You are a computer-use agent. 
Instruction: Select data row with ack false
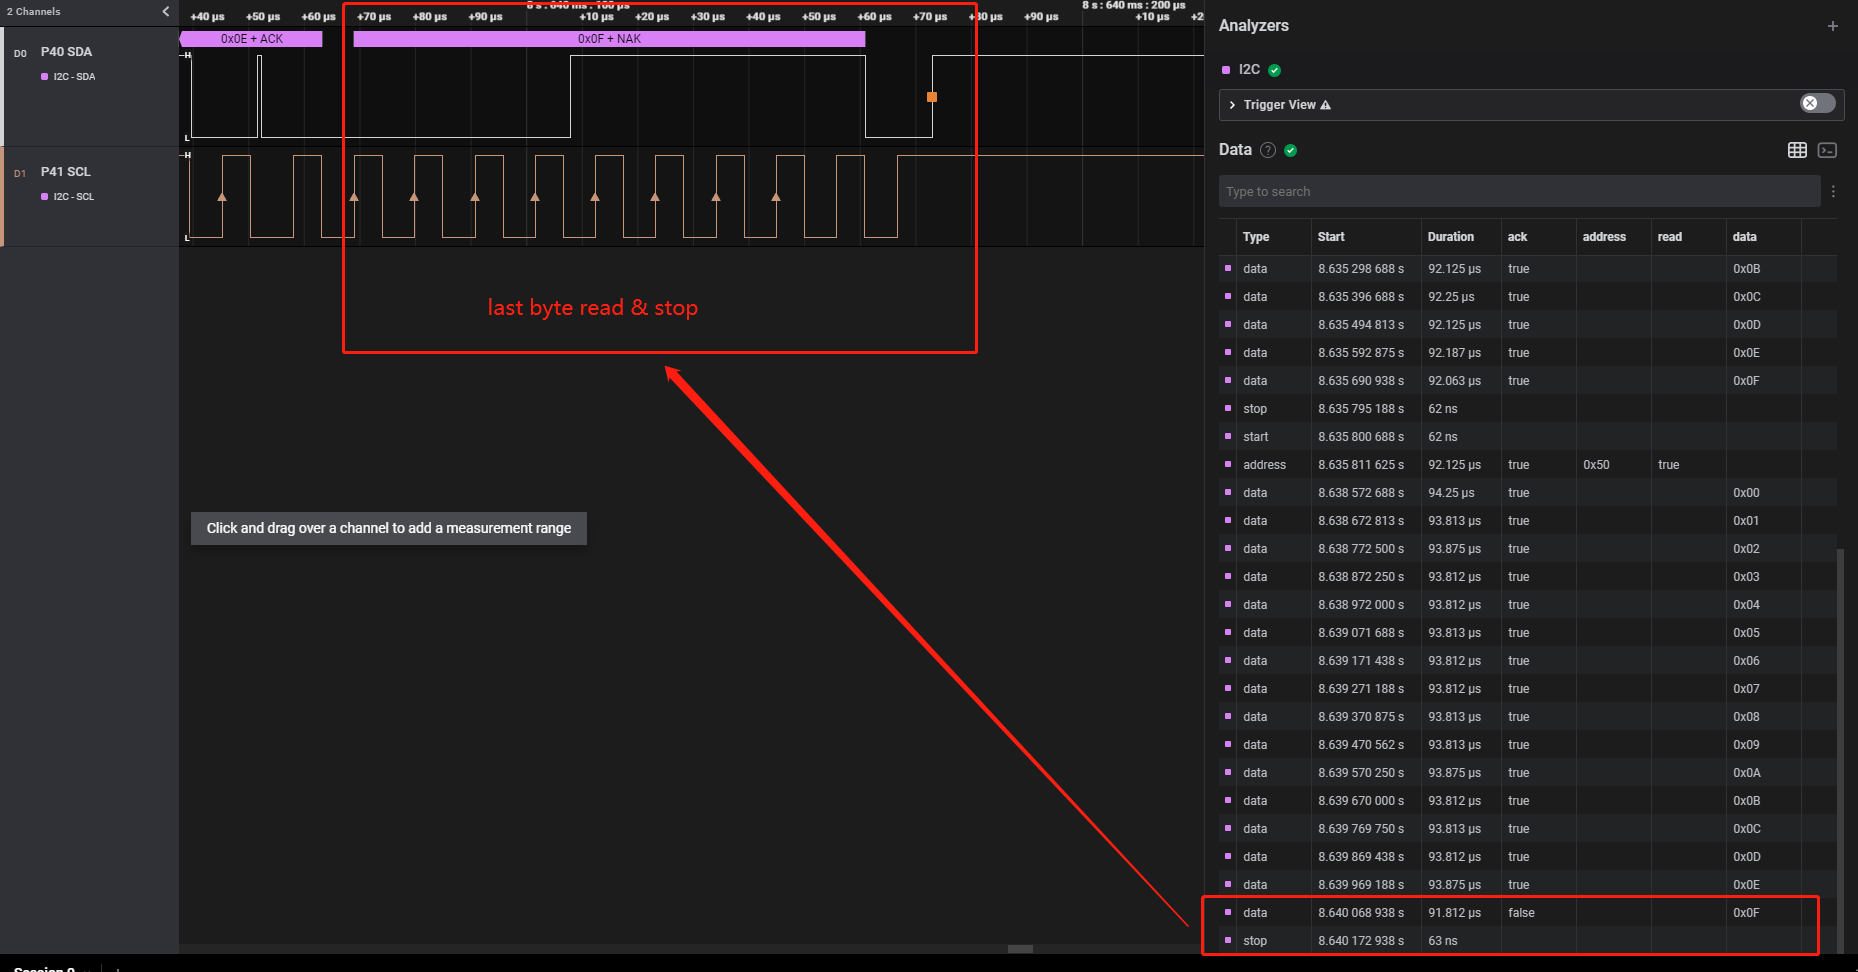coord(1528,913)
